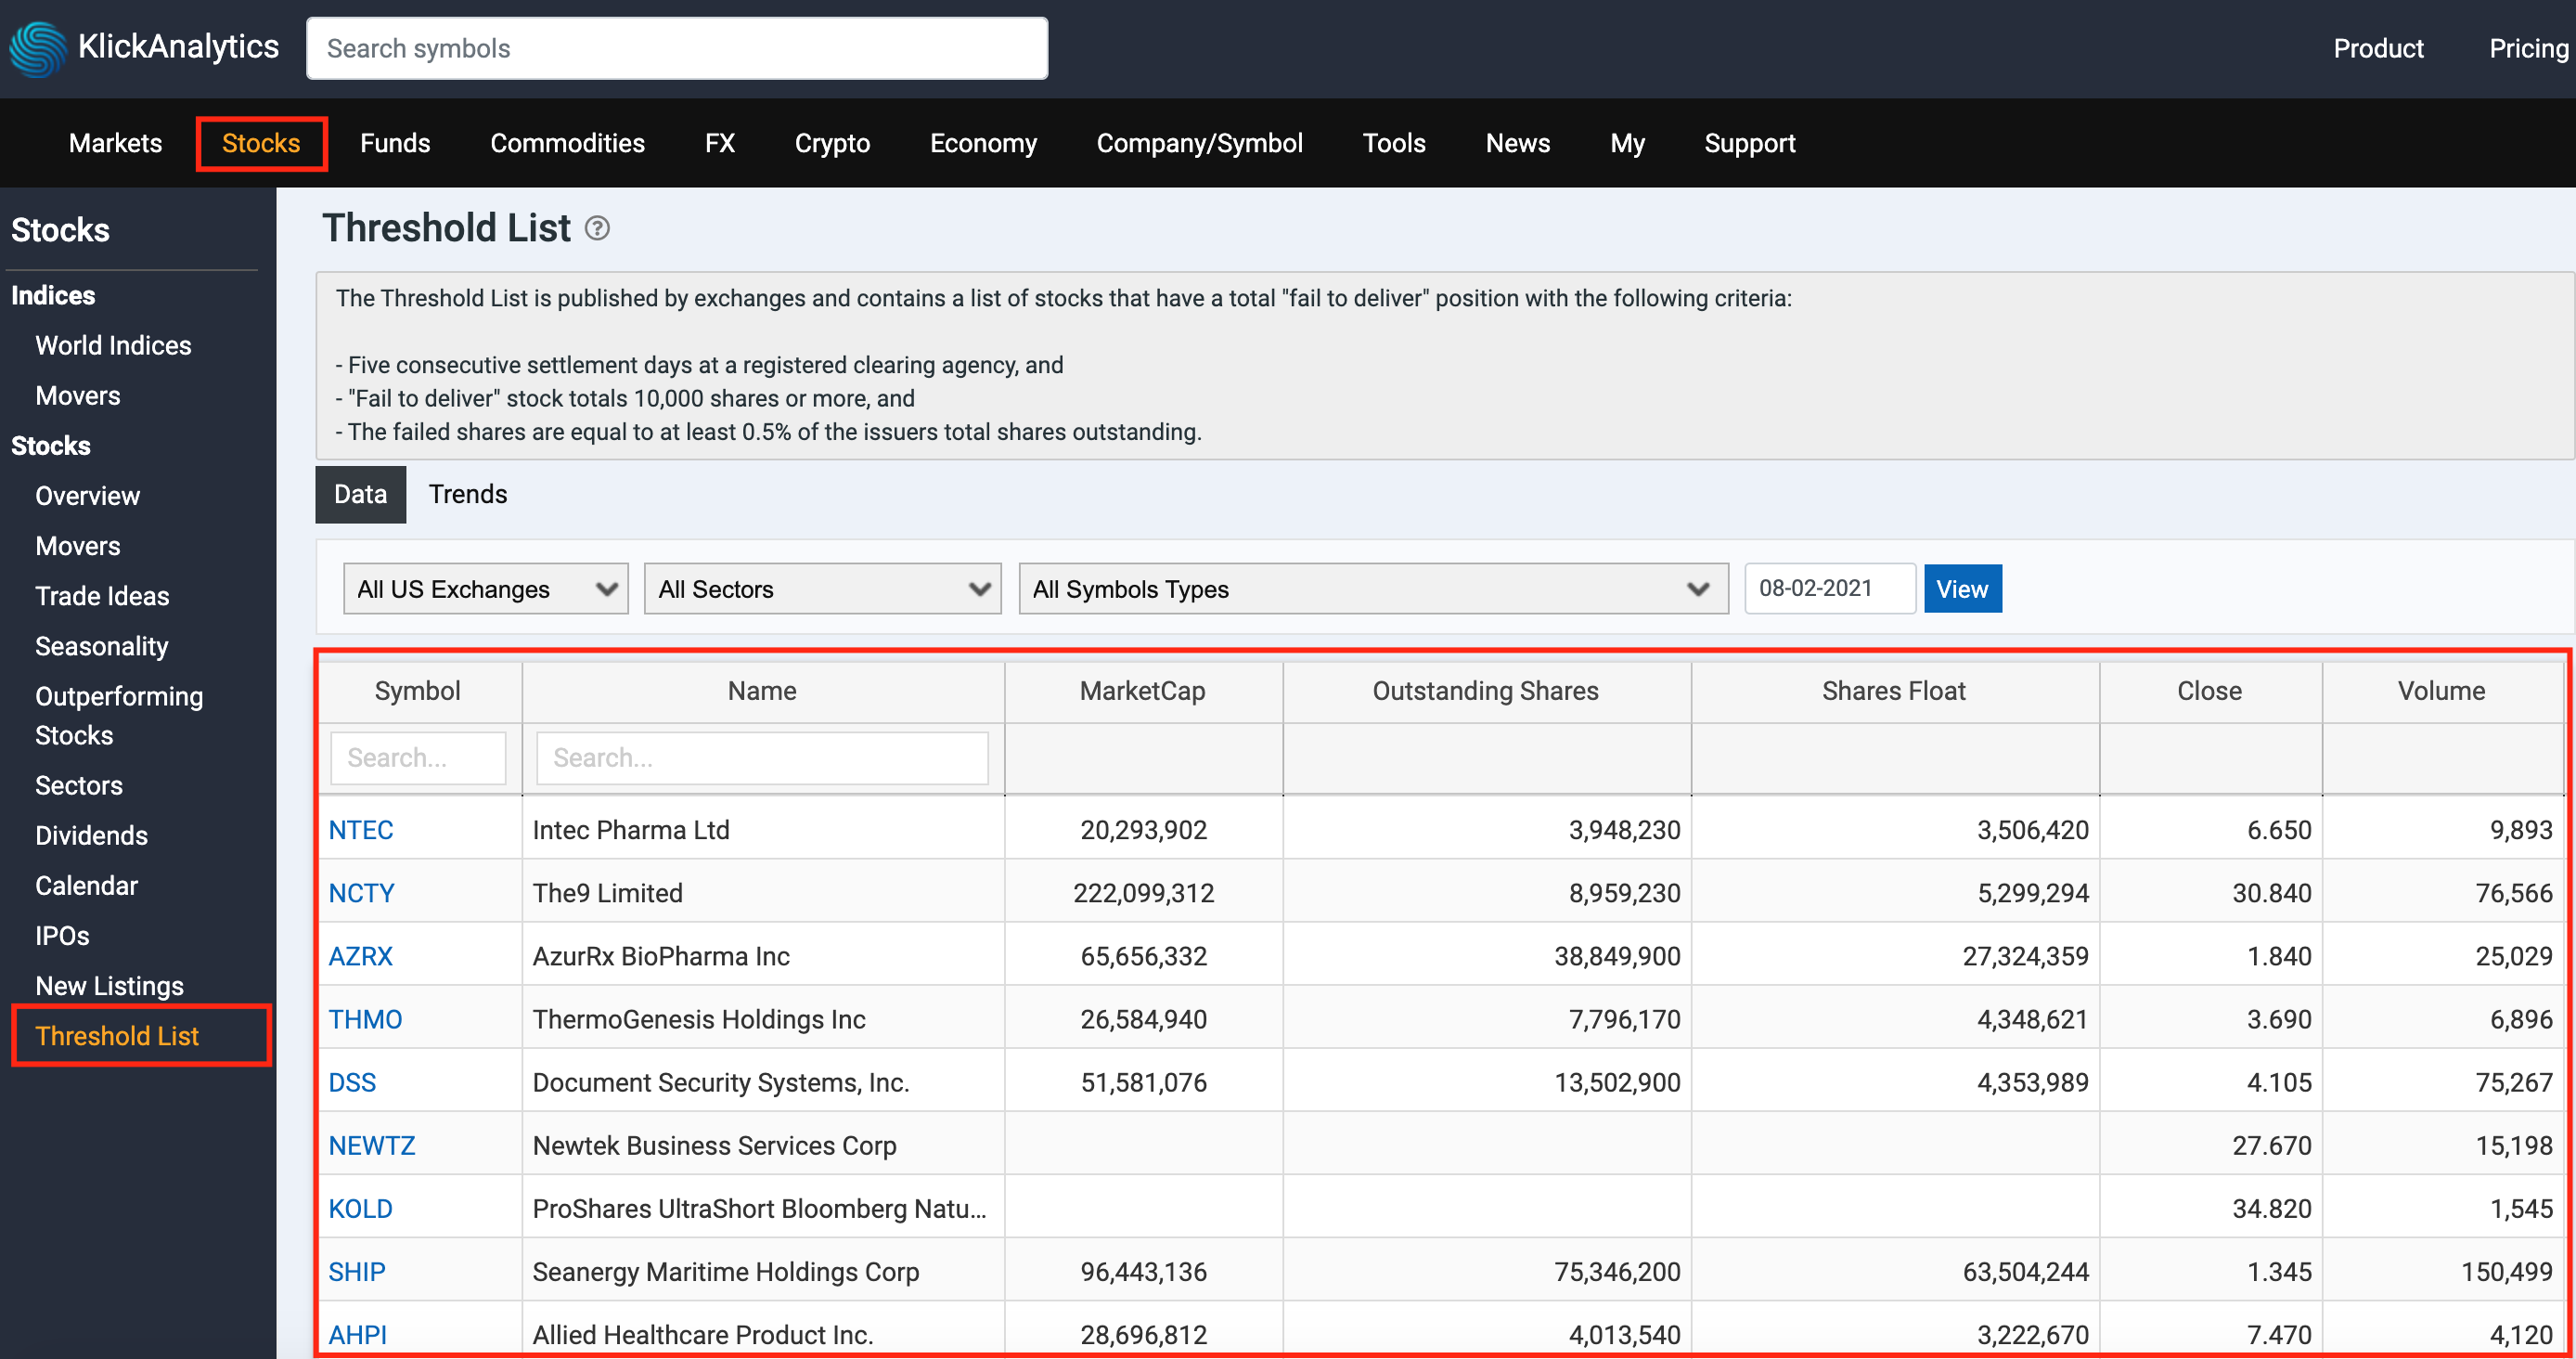Sort by the Symbol column header
2576x1359 pixels.
coord(418,691)
